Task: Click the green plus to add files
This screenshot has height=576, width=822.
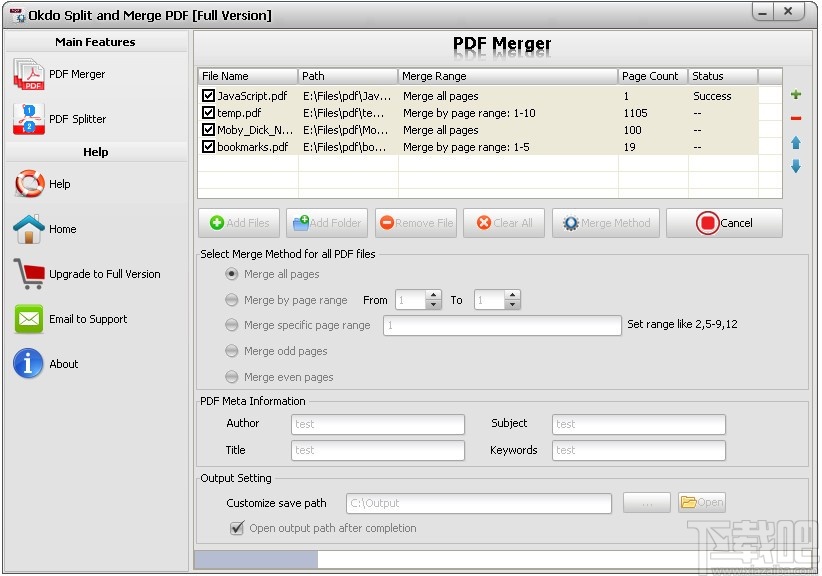Action: [x=794, y=94]
